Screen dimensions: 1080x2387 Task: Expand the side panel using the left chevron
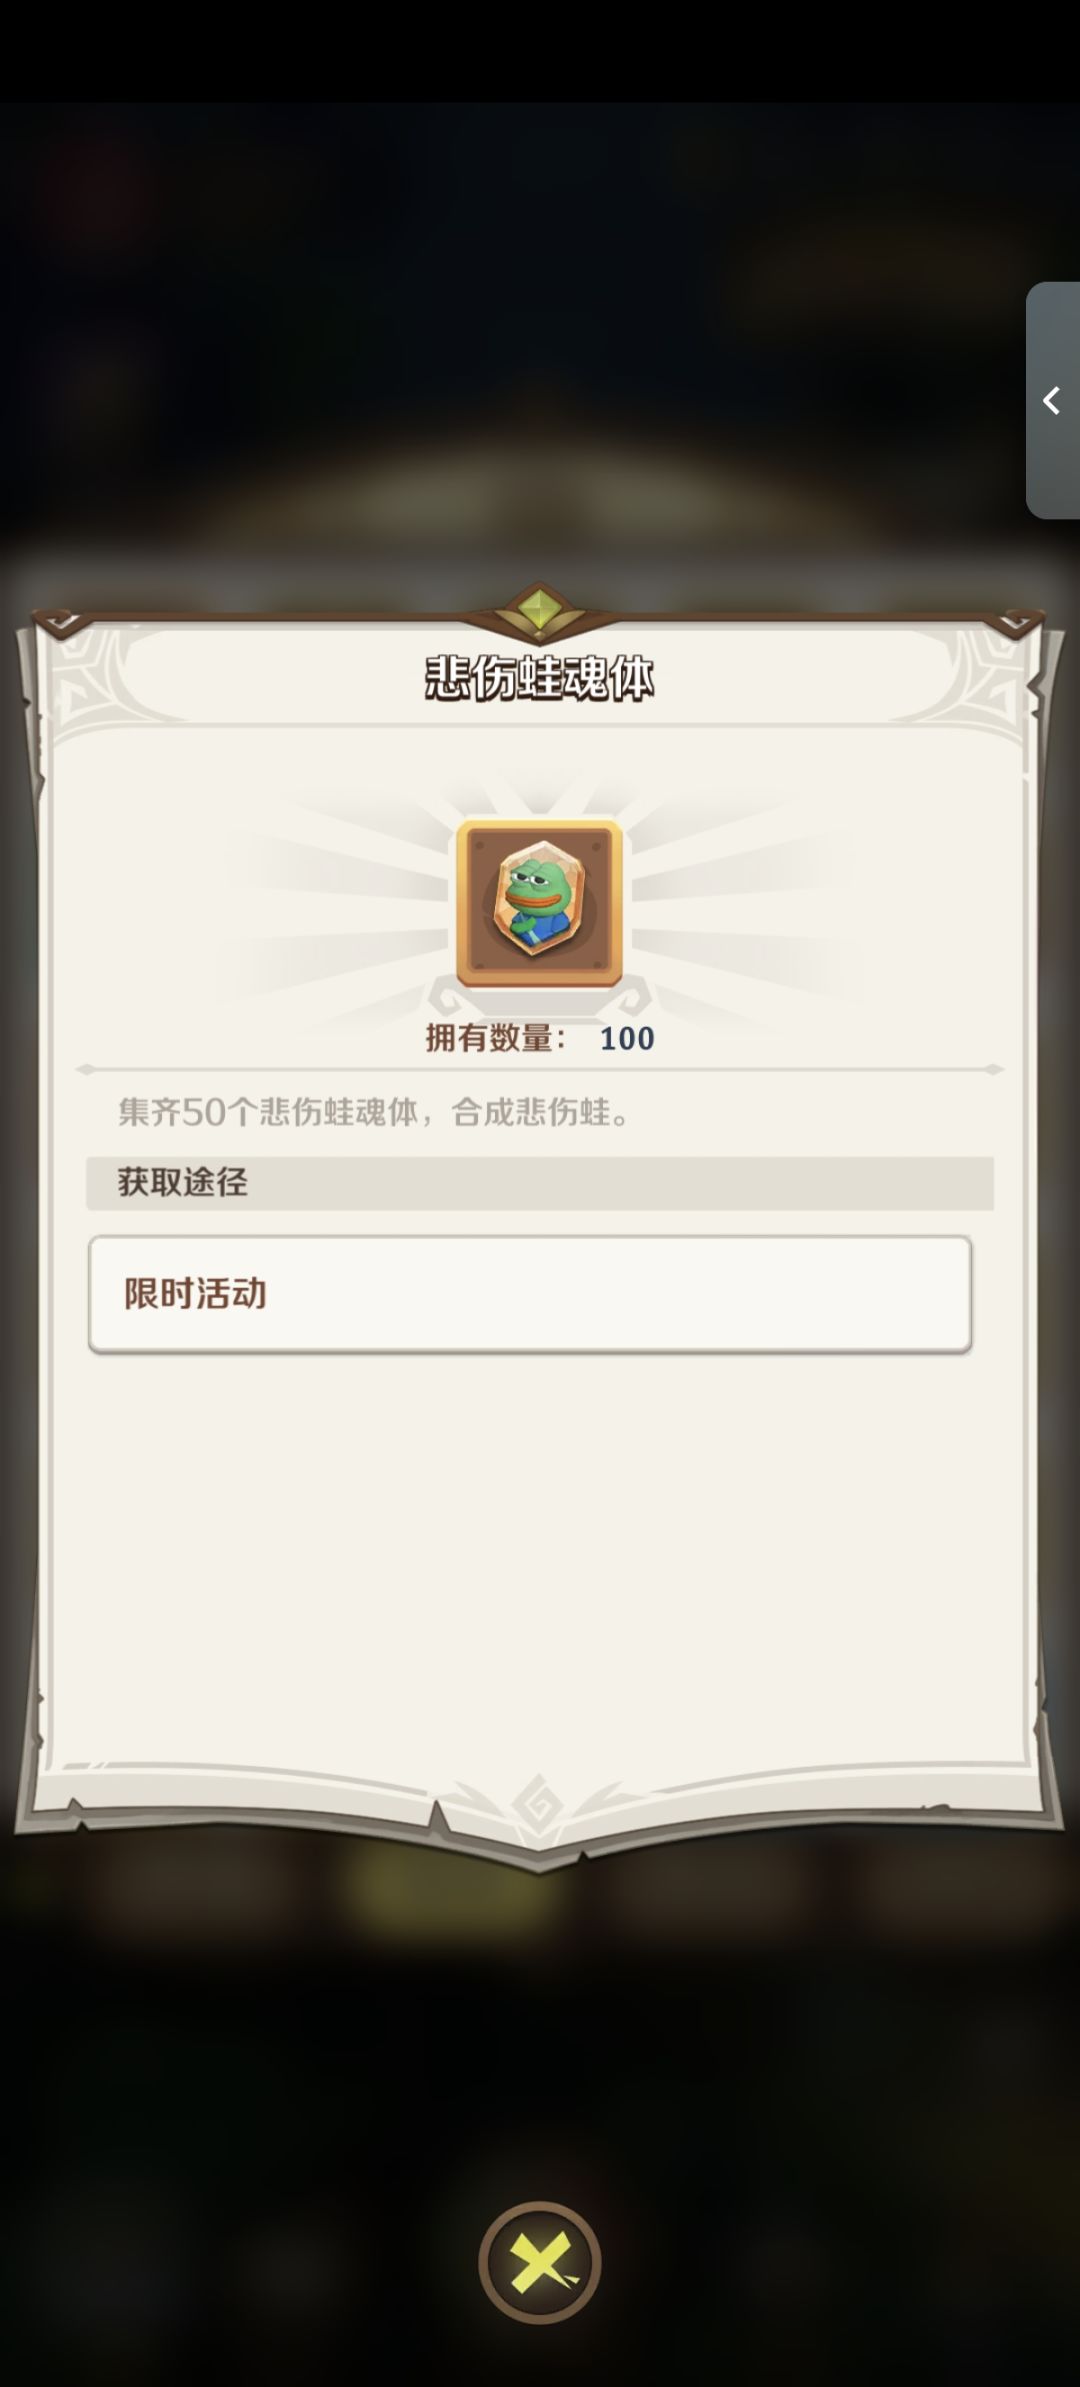[x=1051, y=401]
